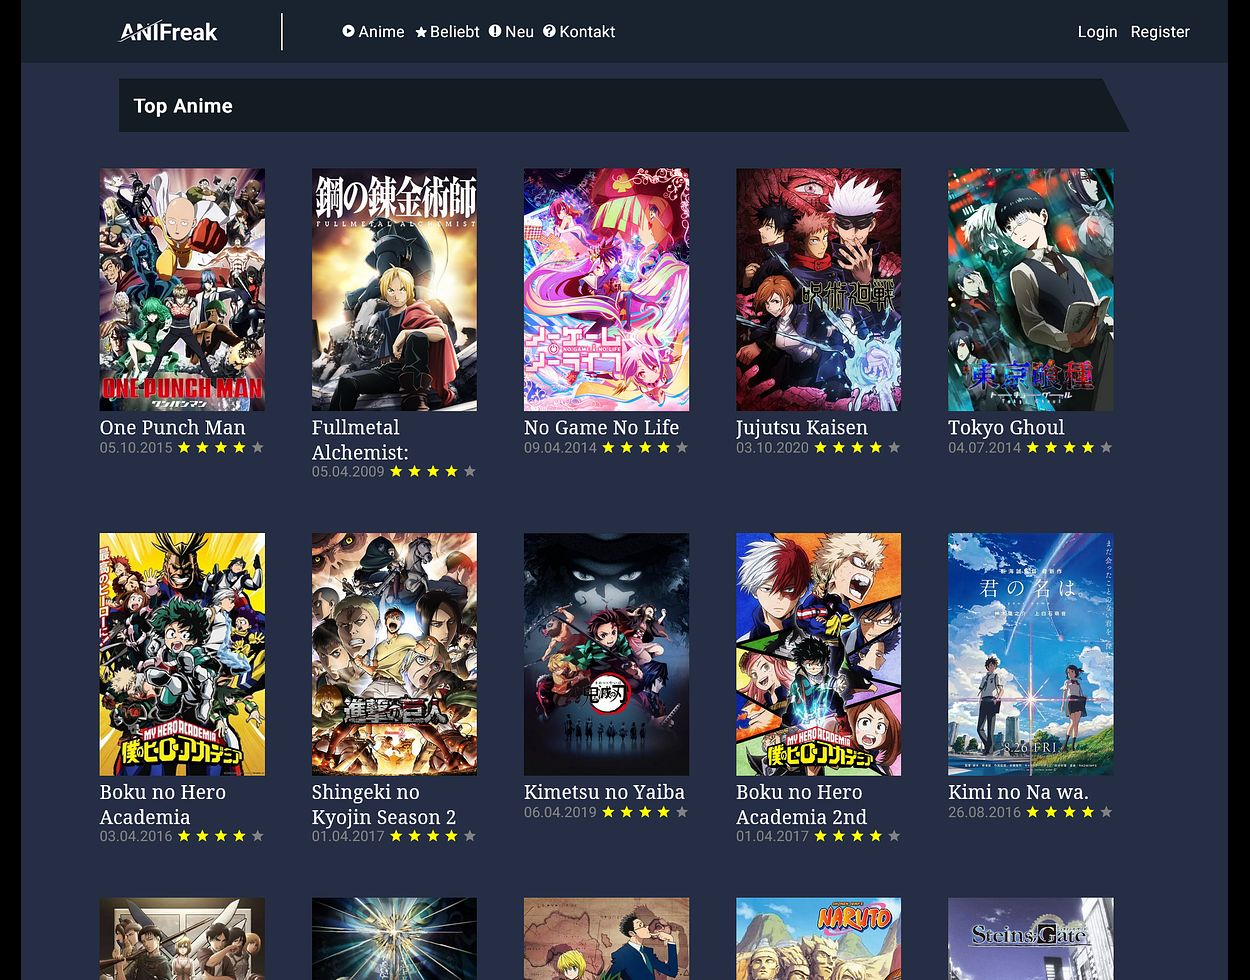This screenshot has width=1250, height=980.
Task: Open the No Game No Life title link
Action: (601, 427)
